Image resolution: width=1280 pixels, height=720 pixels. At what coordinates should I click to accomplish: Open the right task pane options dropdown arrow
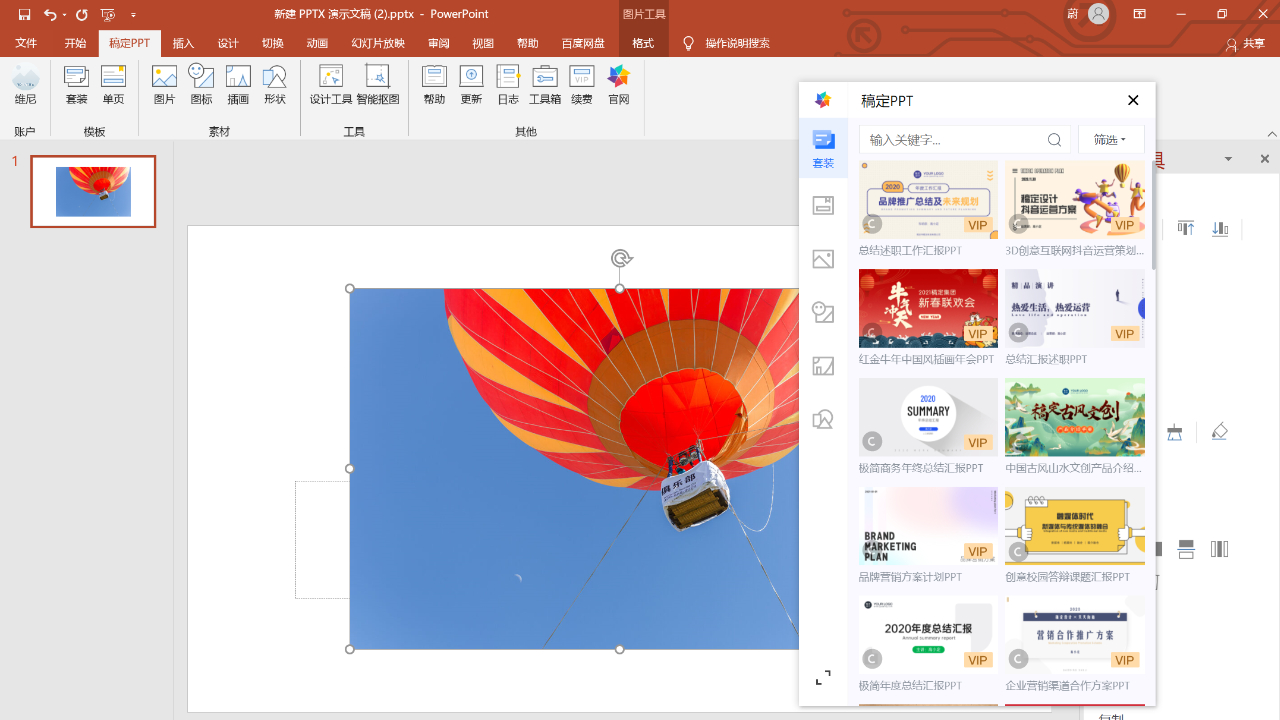(x=1228, y=159)
